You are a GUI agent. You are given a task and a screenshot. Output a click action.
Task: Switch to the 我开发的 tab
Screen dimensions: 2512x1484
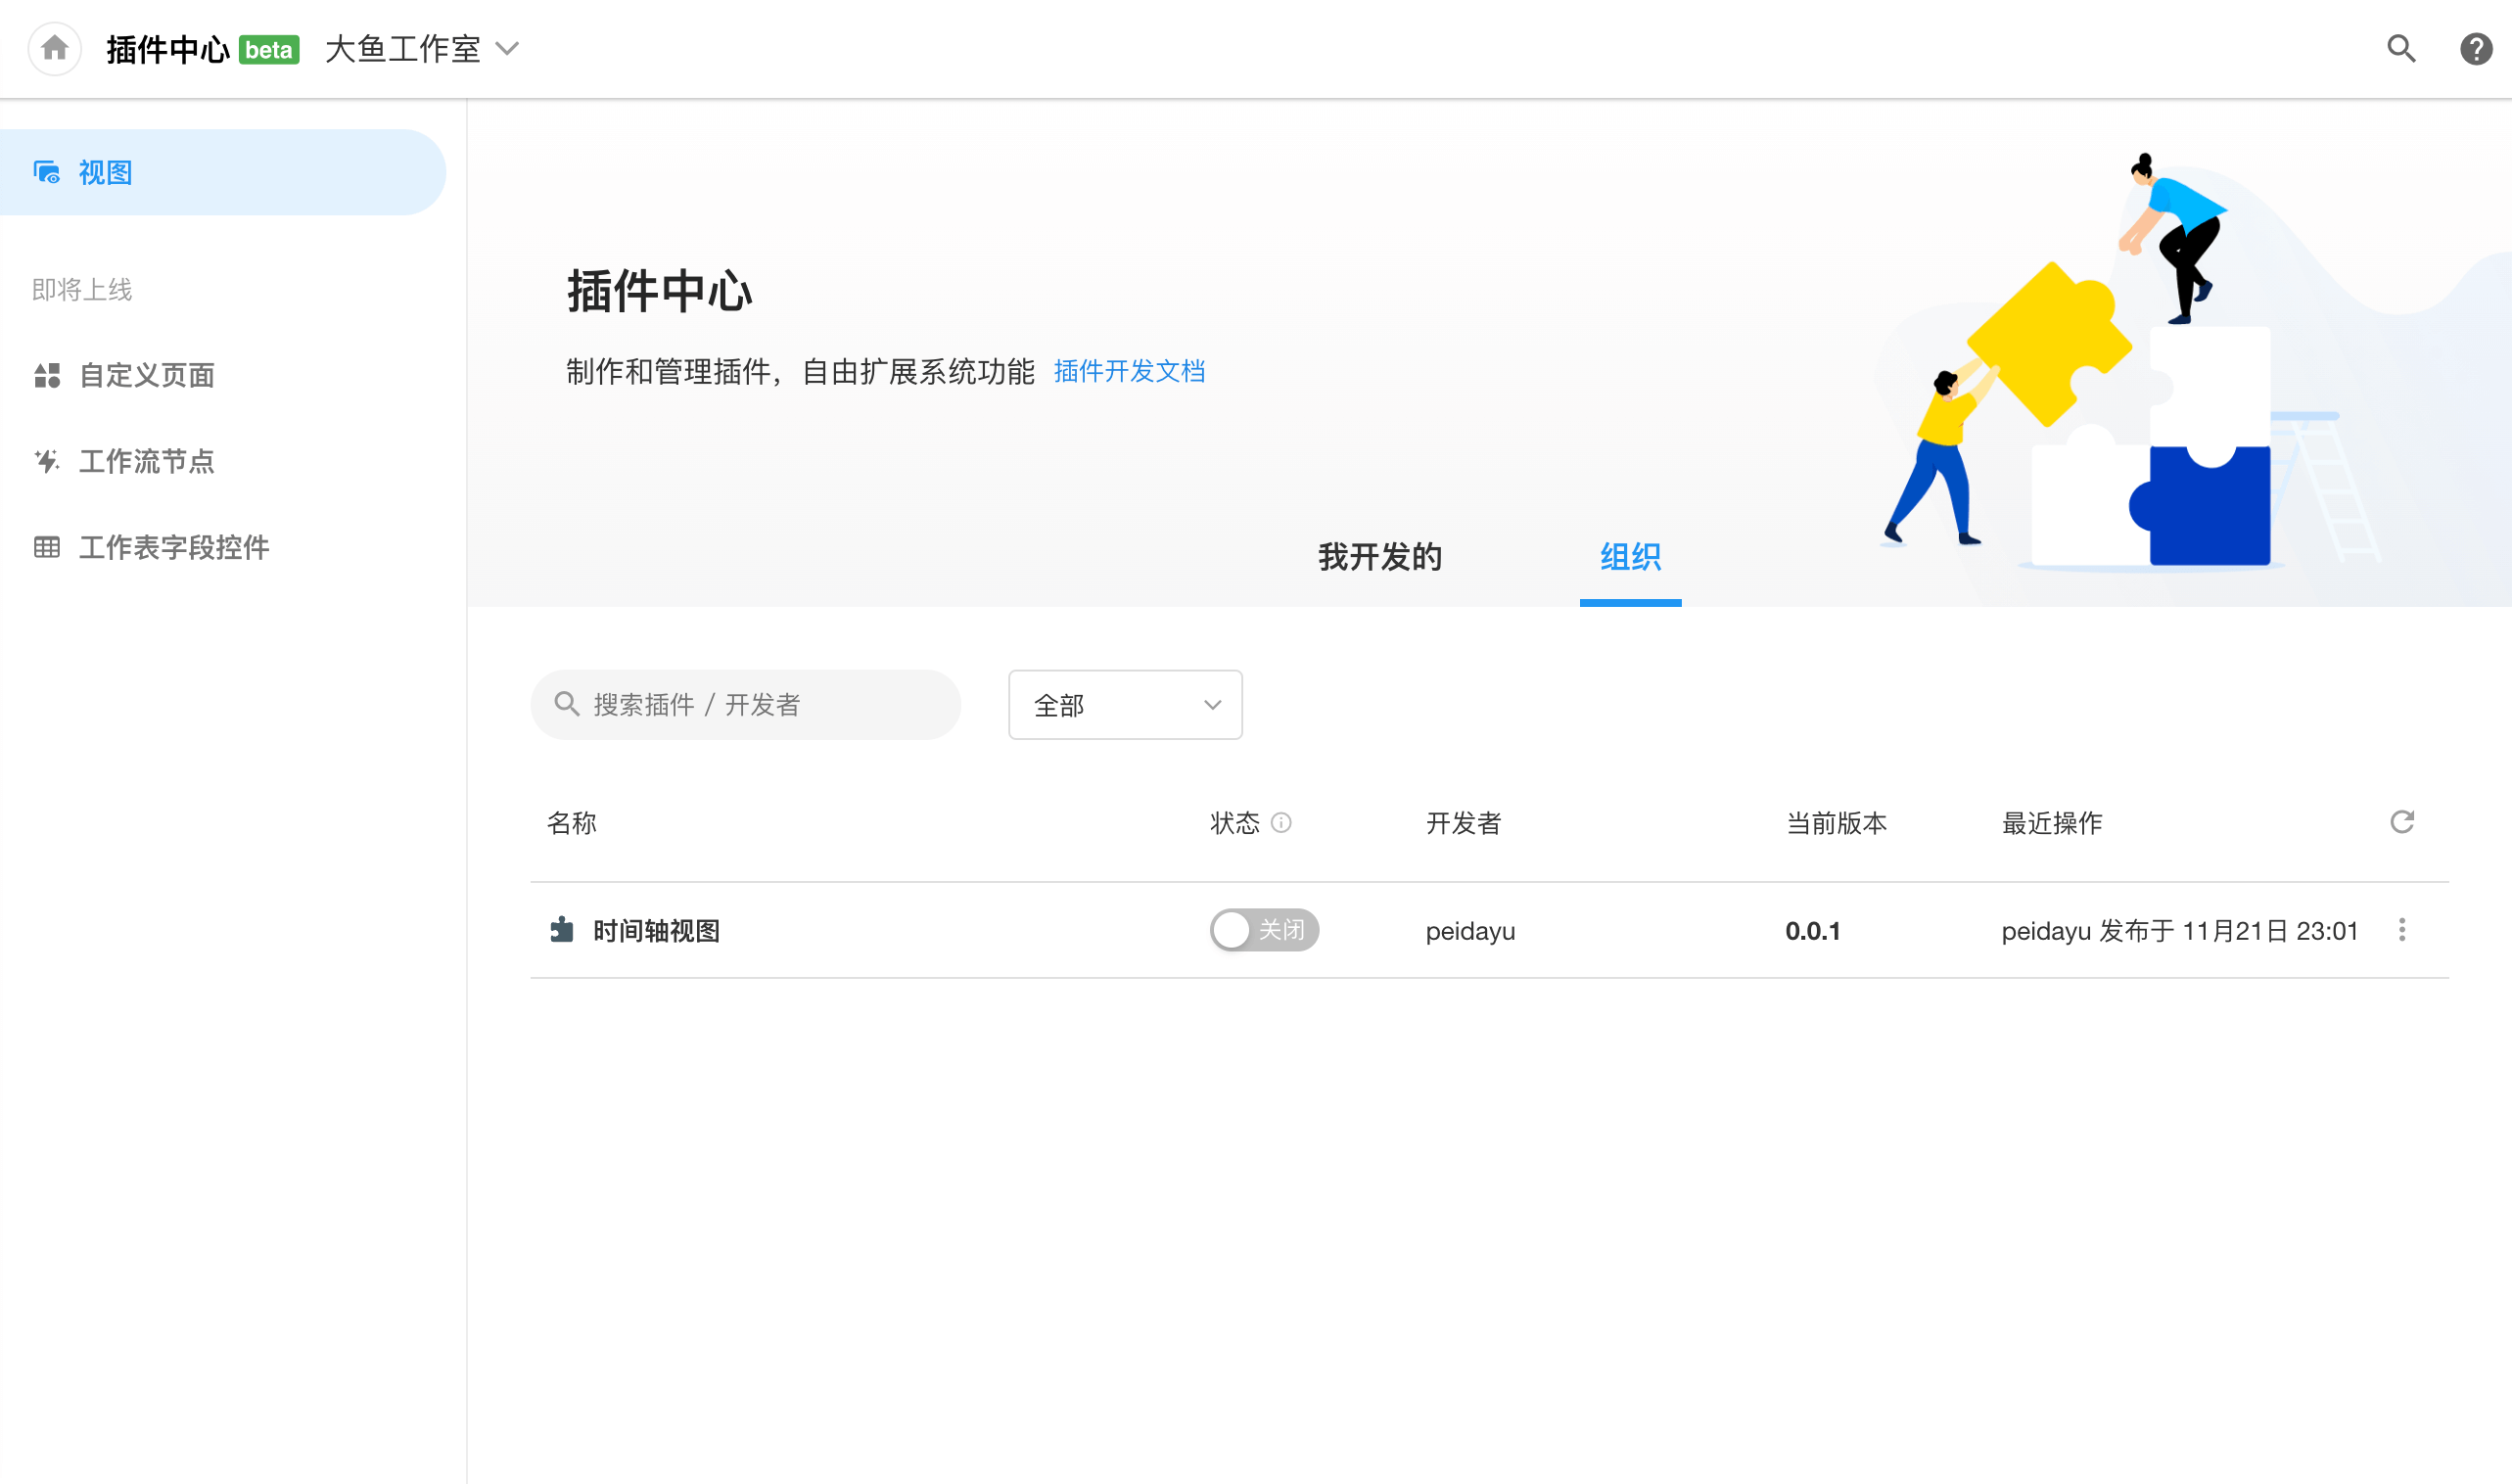click(x=1380, y=557)
